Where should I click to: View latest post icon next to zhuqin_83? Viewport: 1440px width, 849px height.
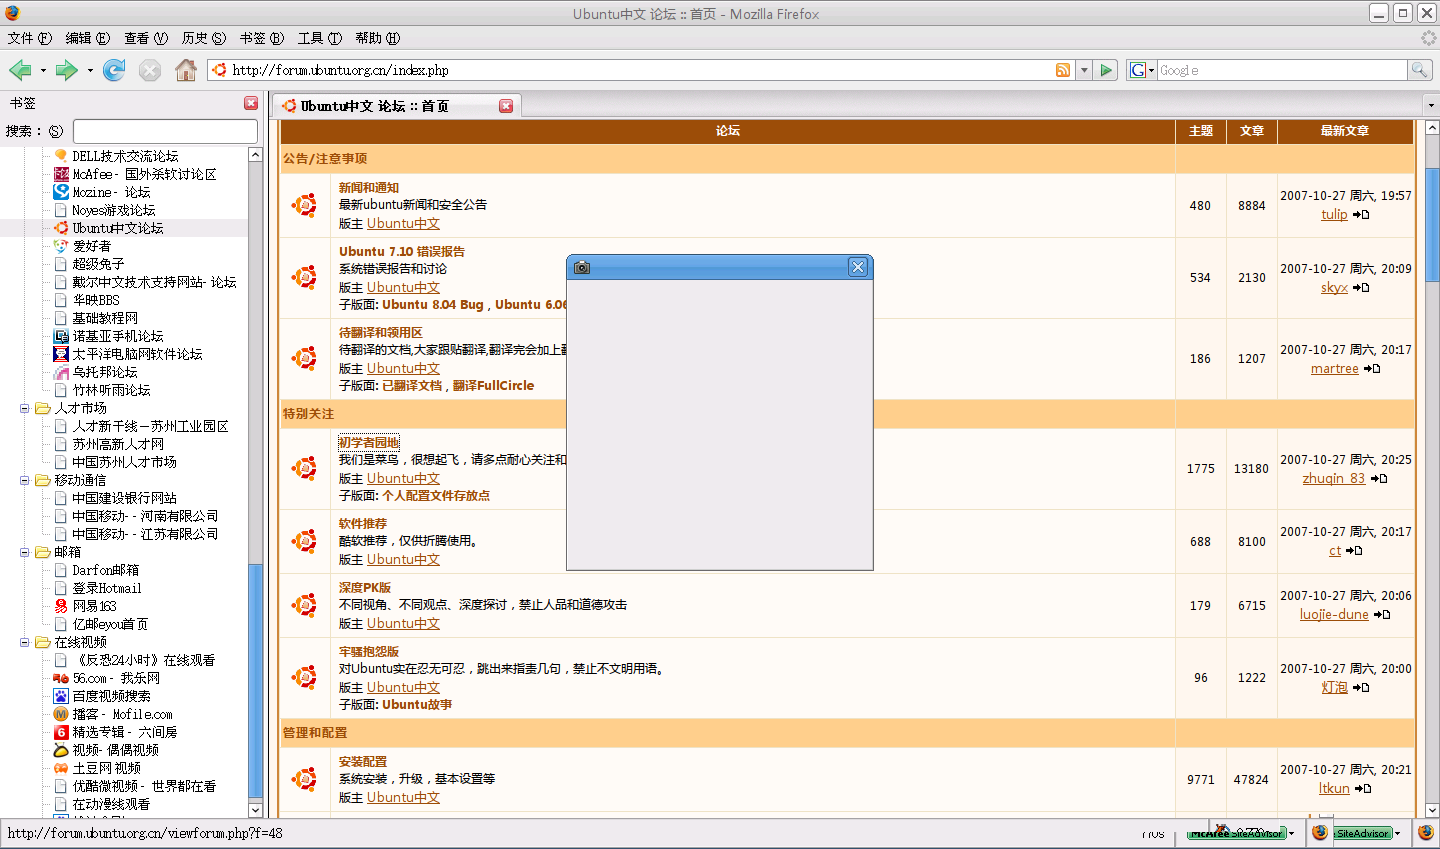(x=1379, y=479)
